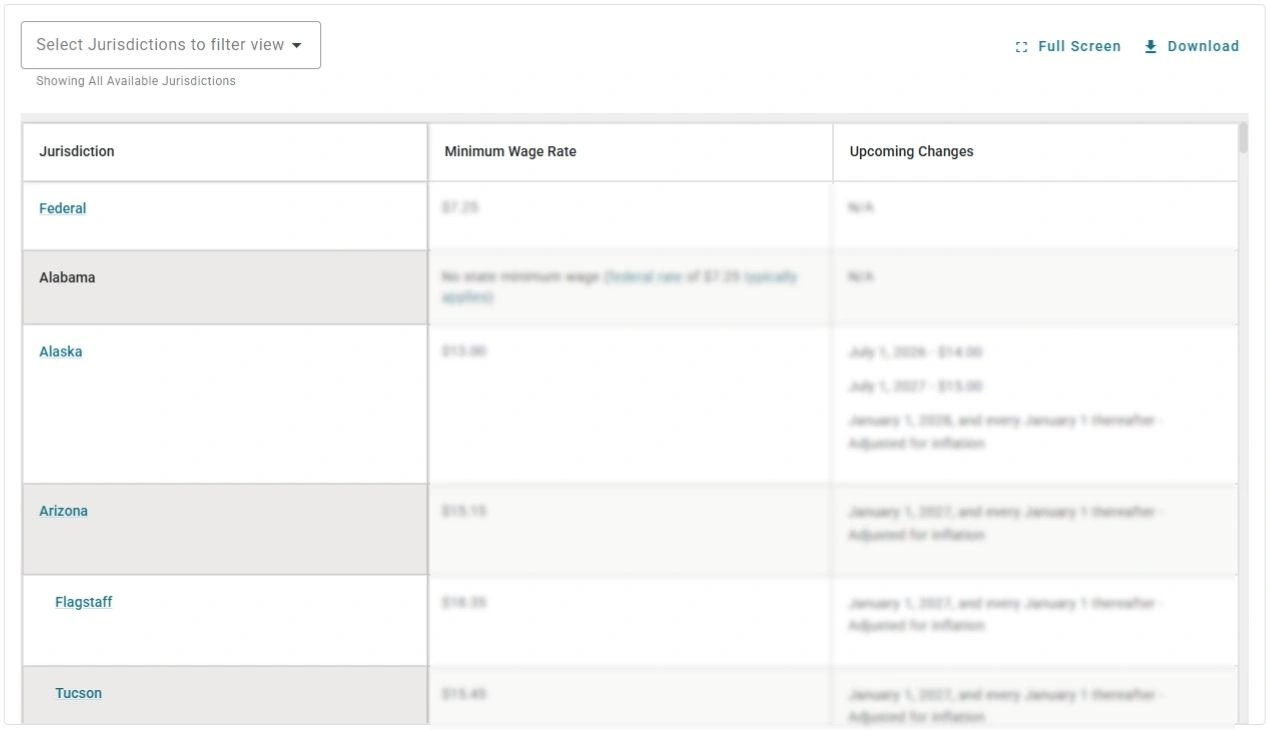Open the Tucson city link
Screen dimensions: 1270x730
point(78,693)
